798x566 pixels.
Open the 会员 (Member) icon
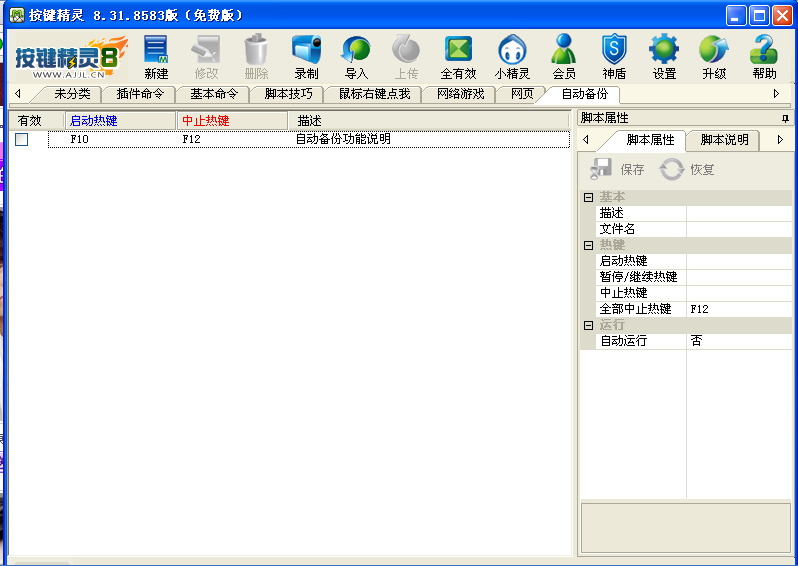(564, 57)
